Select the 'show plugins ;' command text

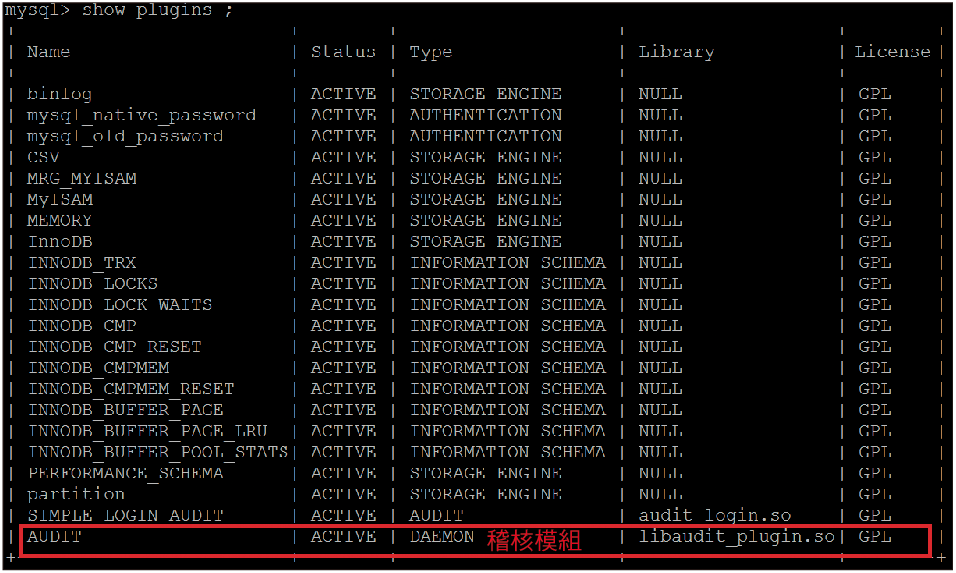click(x=157, y=10)
